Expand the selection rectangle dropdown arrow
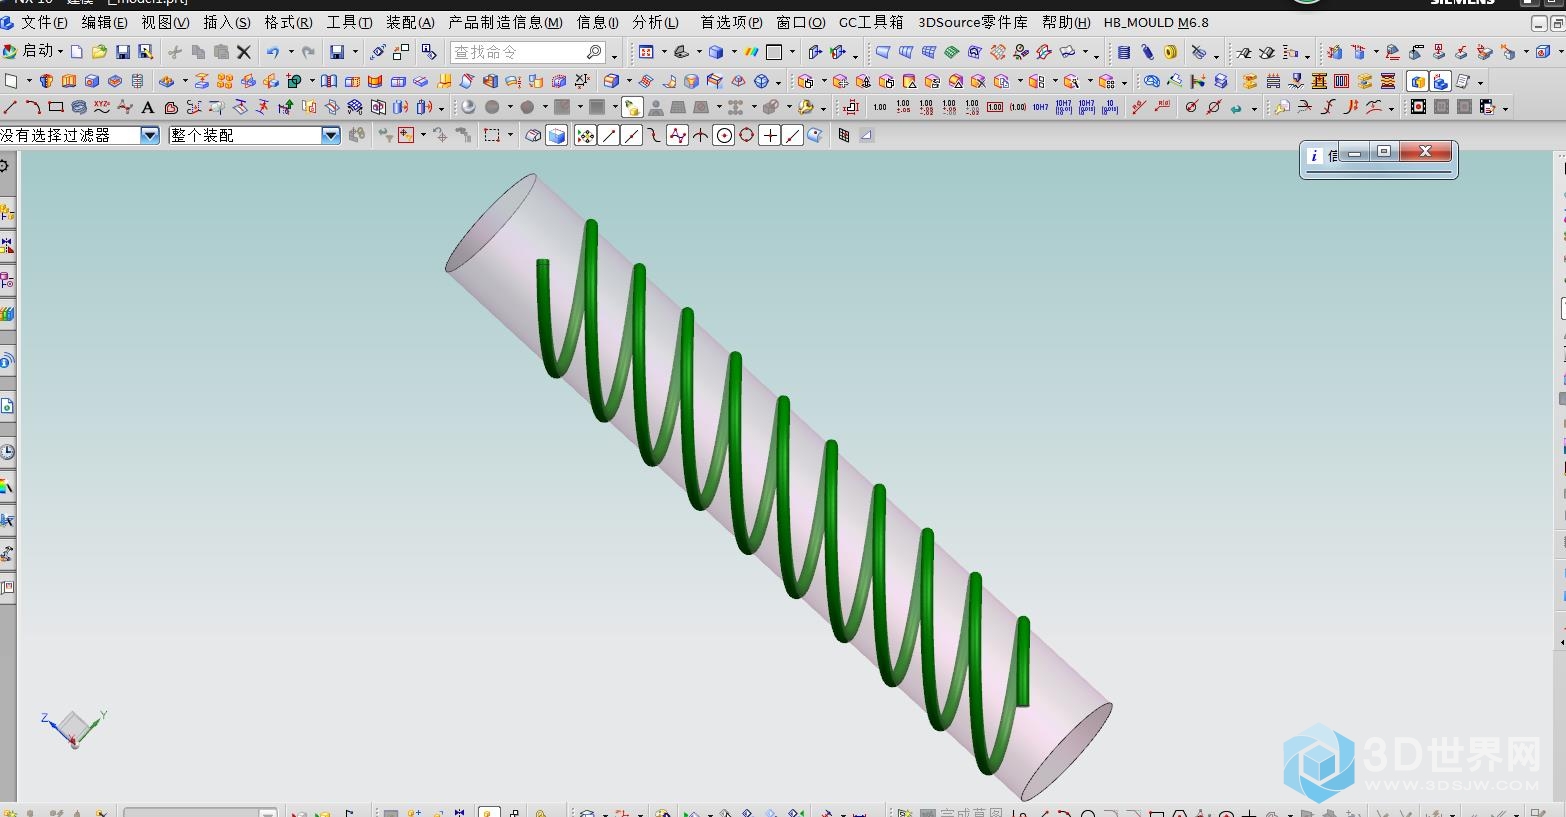Screen dimensions: 1566x817 point(510,135)
